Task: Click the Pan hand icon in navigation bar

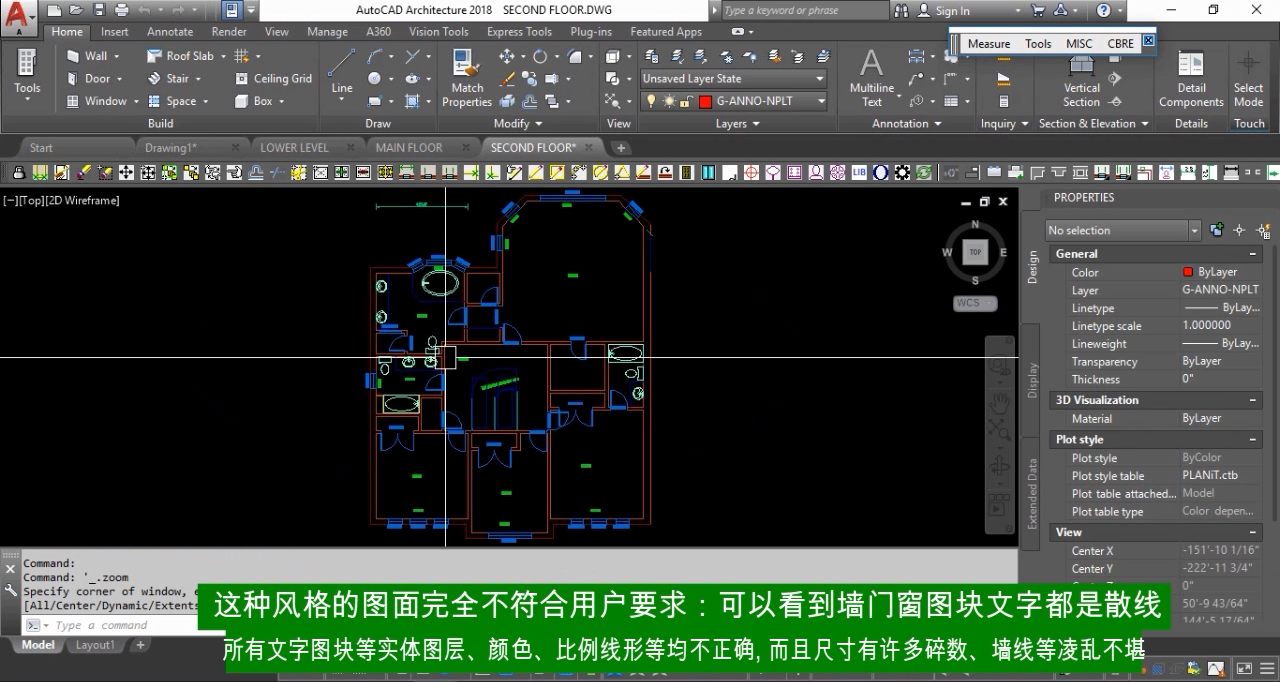Action: (1000, 402)
